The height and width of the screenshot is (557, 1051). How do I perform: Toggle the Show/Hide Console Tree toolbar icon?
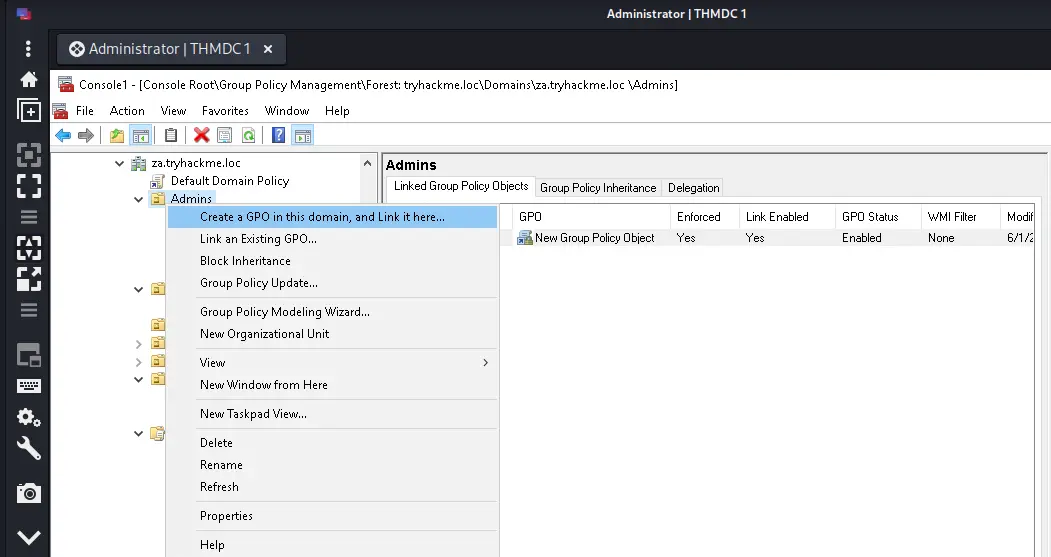[x=141, y=135]
